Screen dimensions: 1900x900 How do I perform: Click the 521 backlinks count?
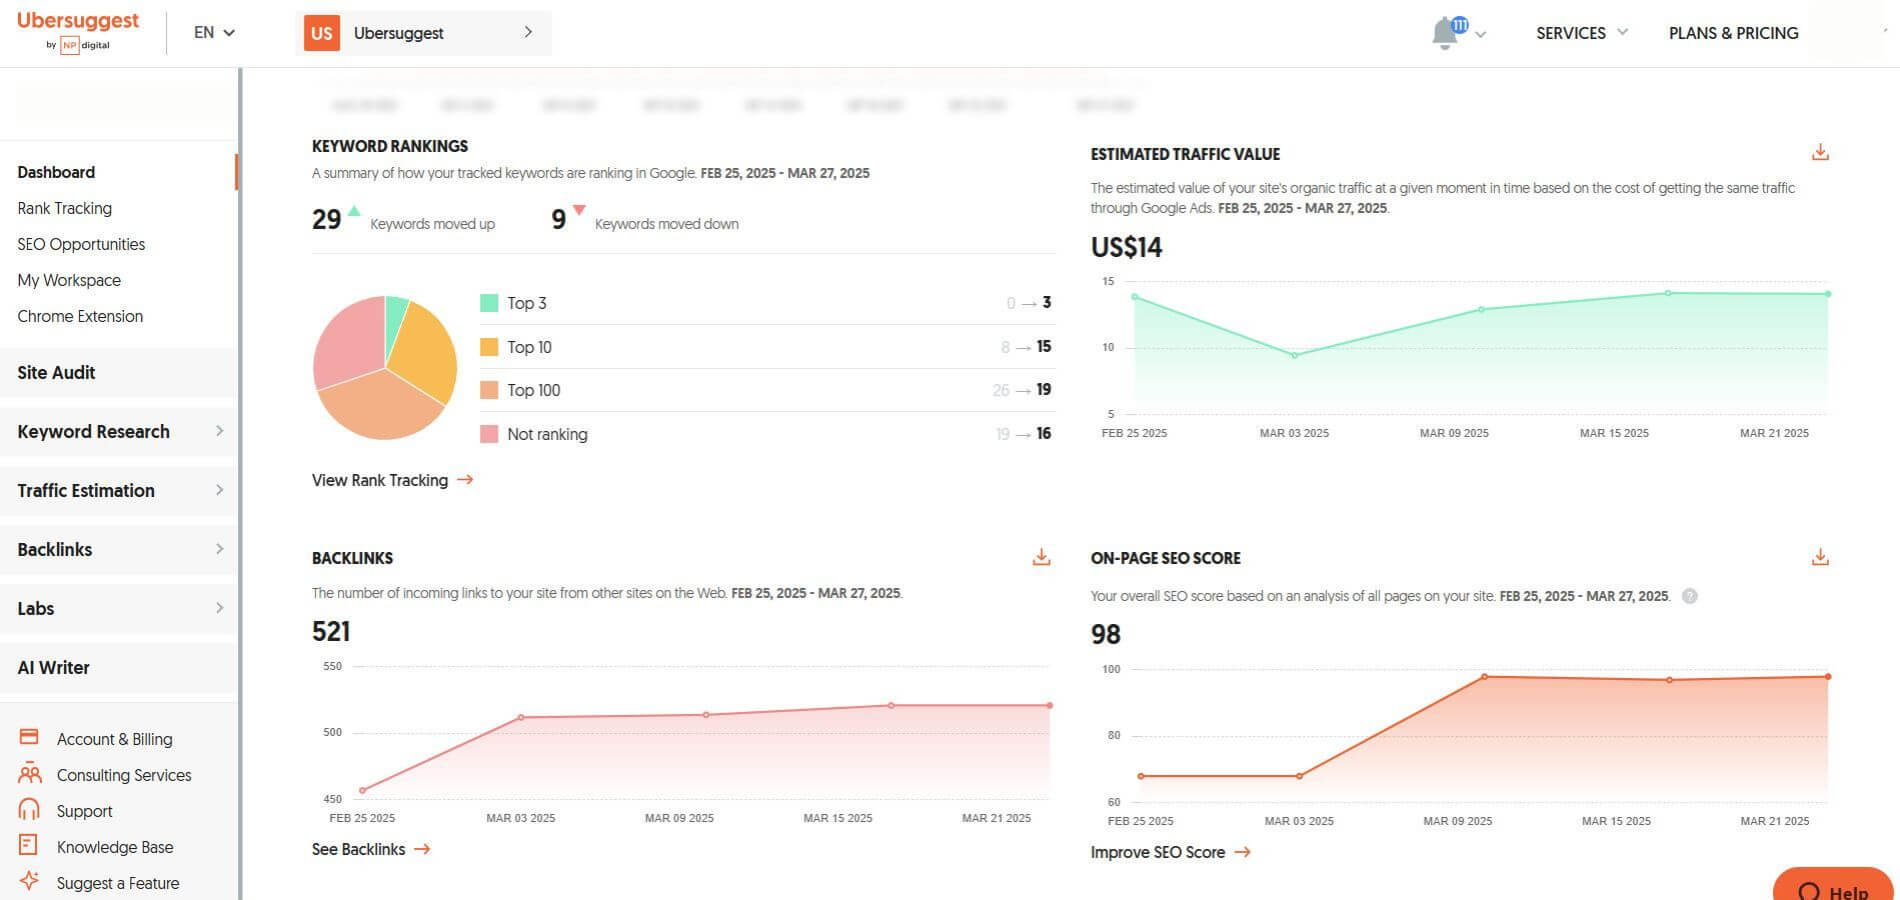pos(331,631)
